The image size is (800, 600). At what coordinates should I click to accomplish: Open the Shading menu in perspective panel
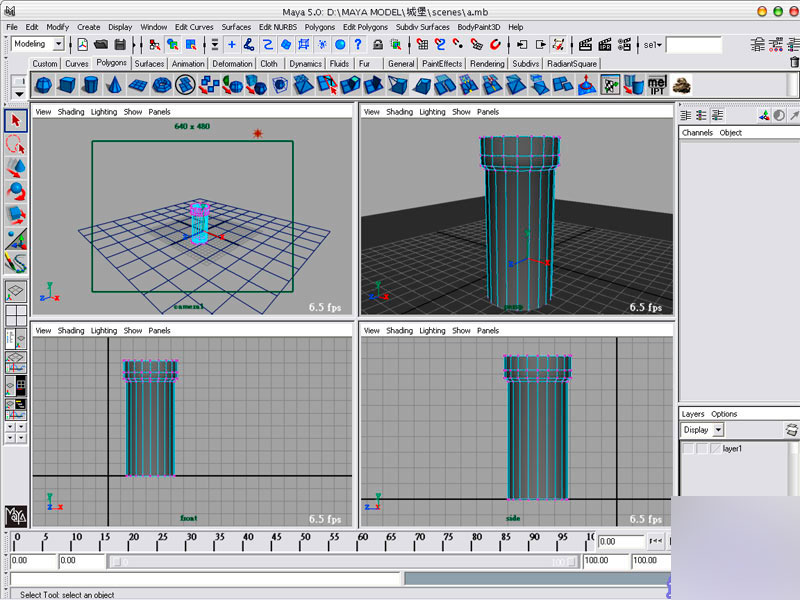point(399,112)
